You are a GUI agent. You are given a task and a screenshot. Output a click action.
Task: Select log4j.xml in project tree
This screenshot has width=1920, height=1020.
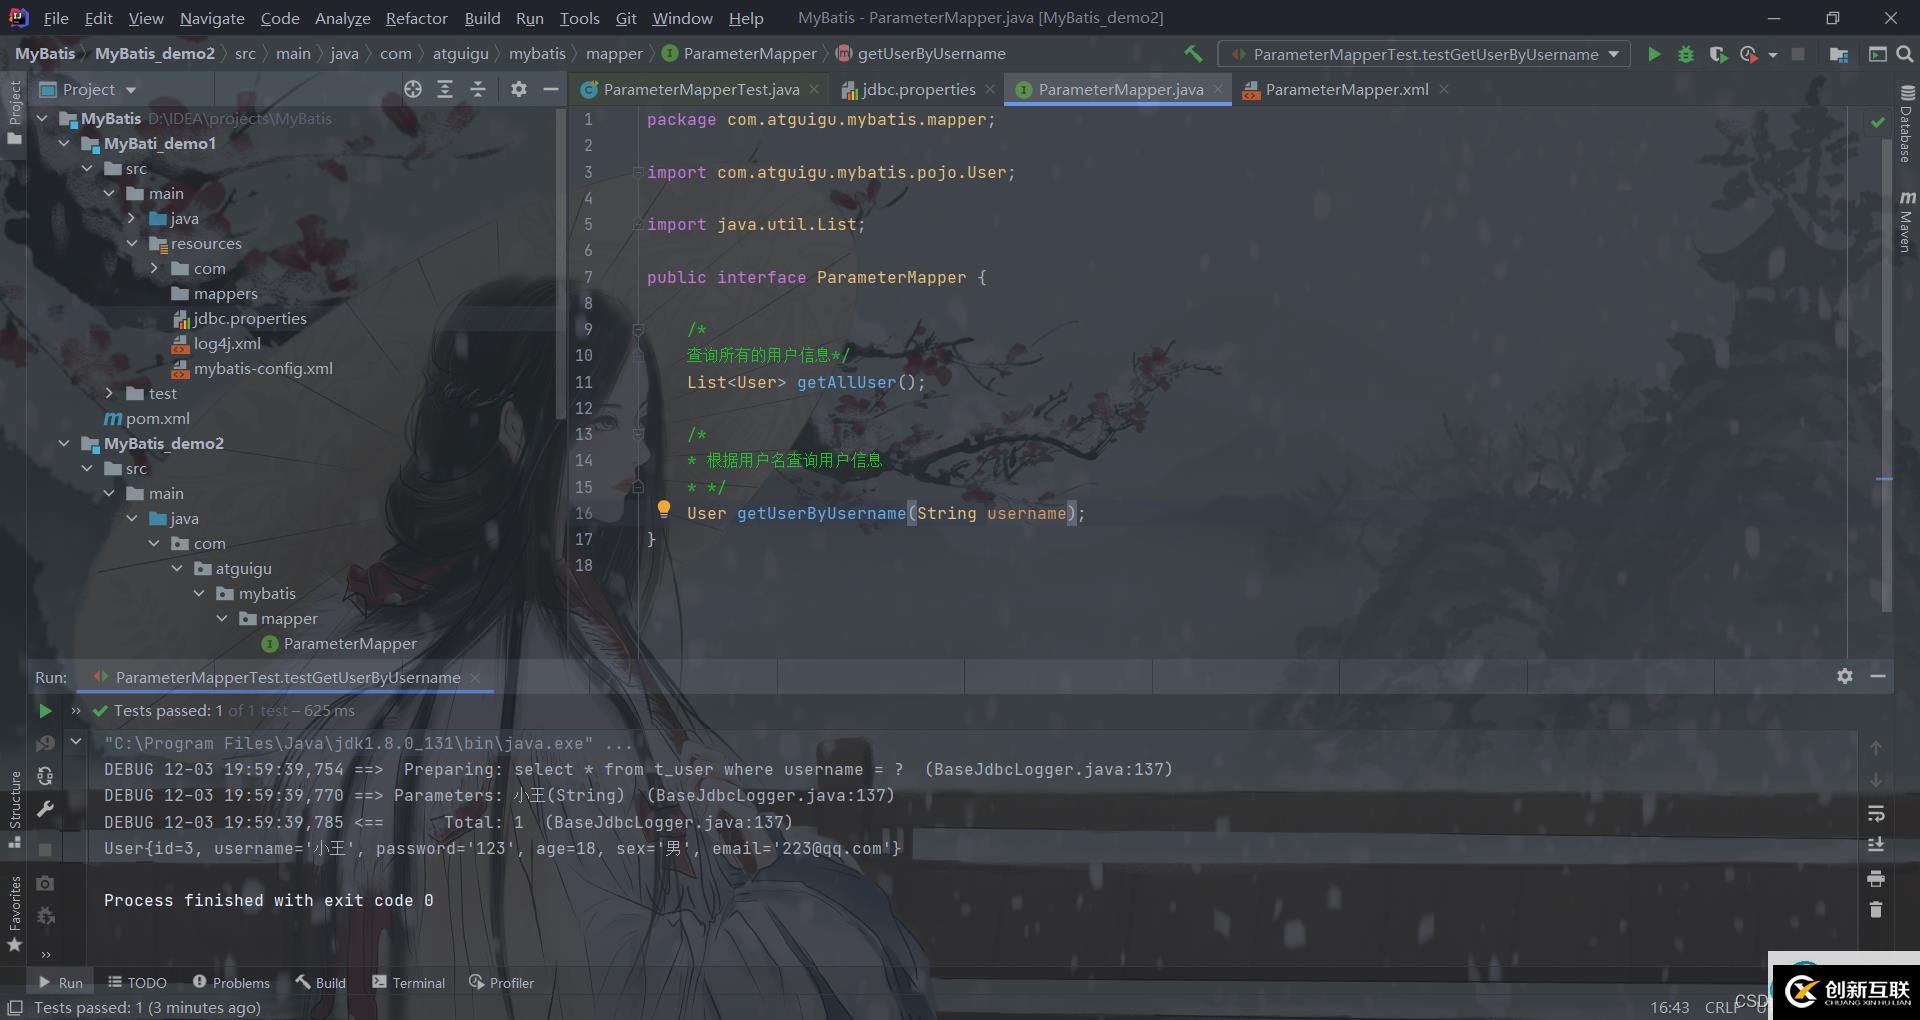227,343
